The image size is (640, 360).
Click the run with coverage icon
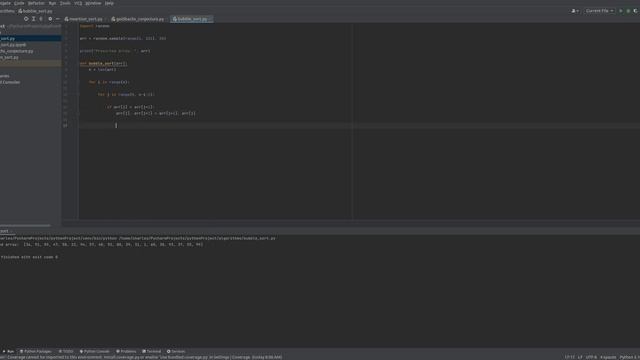[x=636, y=11]
